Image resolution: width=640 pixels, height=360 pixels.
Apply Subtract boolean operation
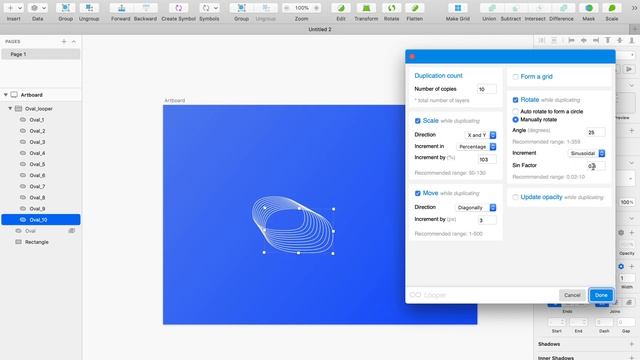[x=514, y=8]
